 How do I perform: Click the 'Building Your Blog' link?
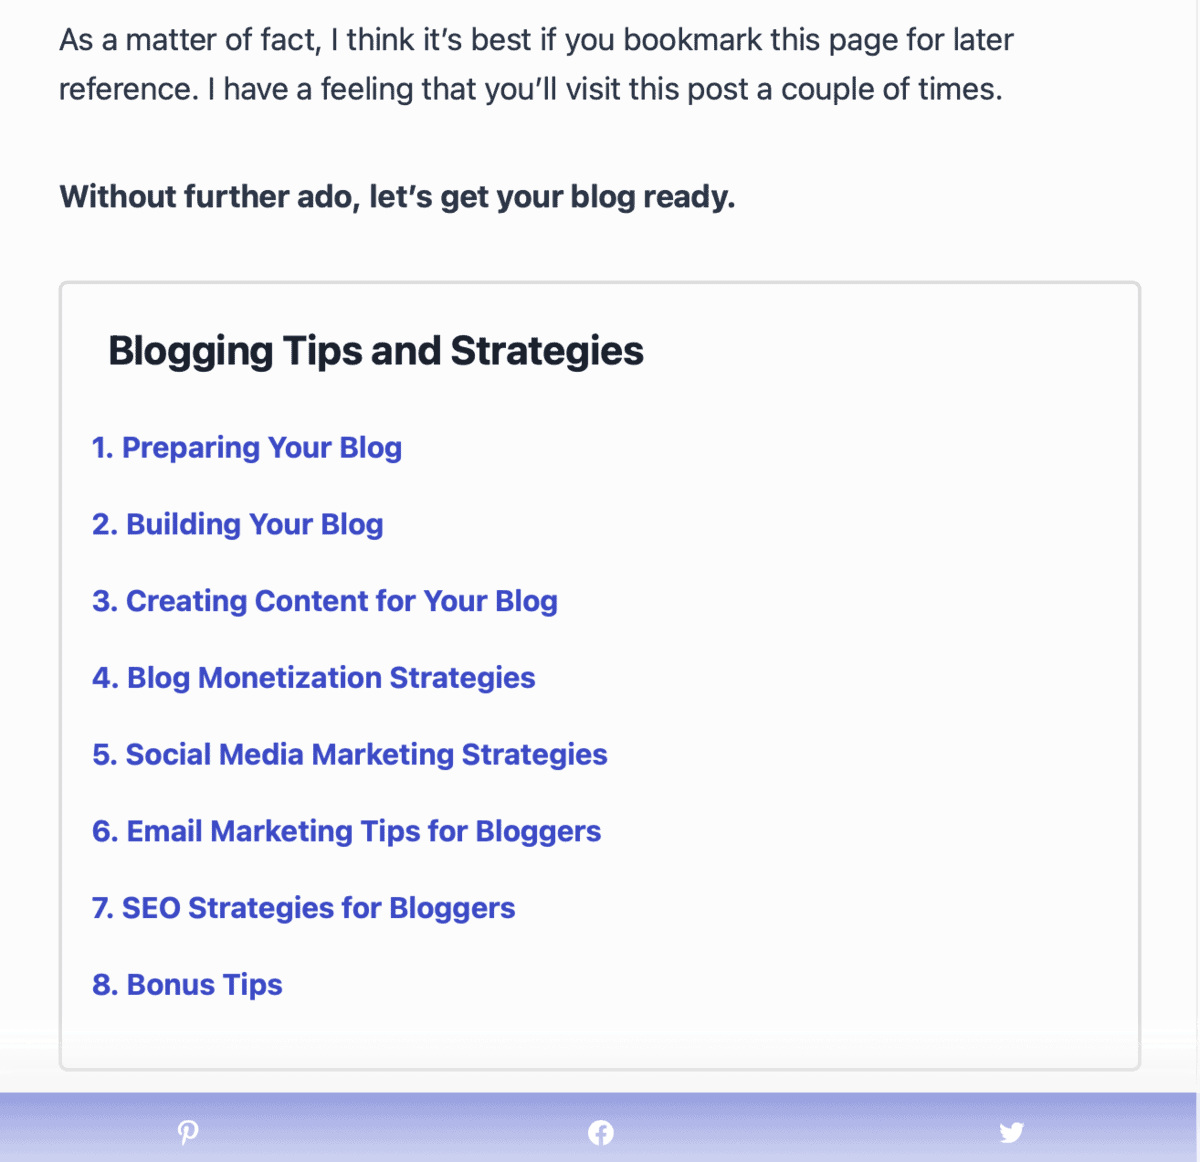tap(237, 524)
